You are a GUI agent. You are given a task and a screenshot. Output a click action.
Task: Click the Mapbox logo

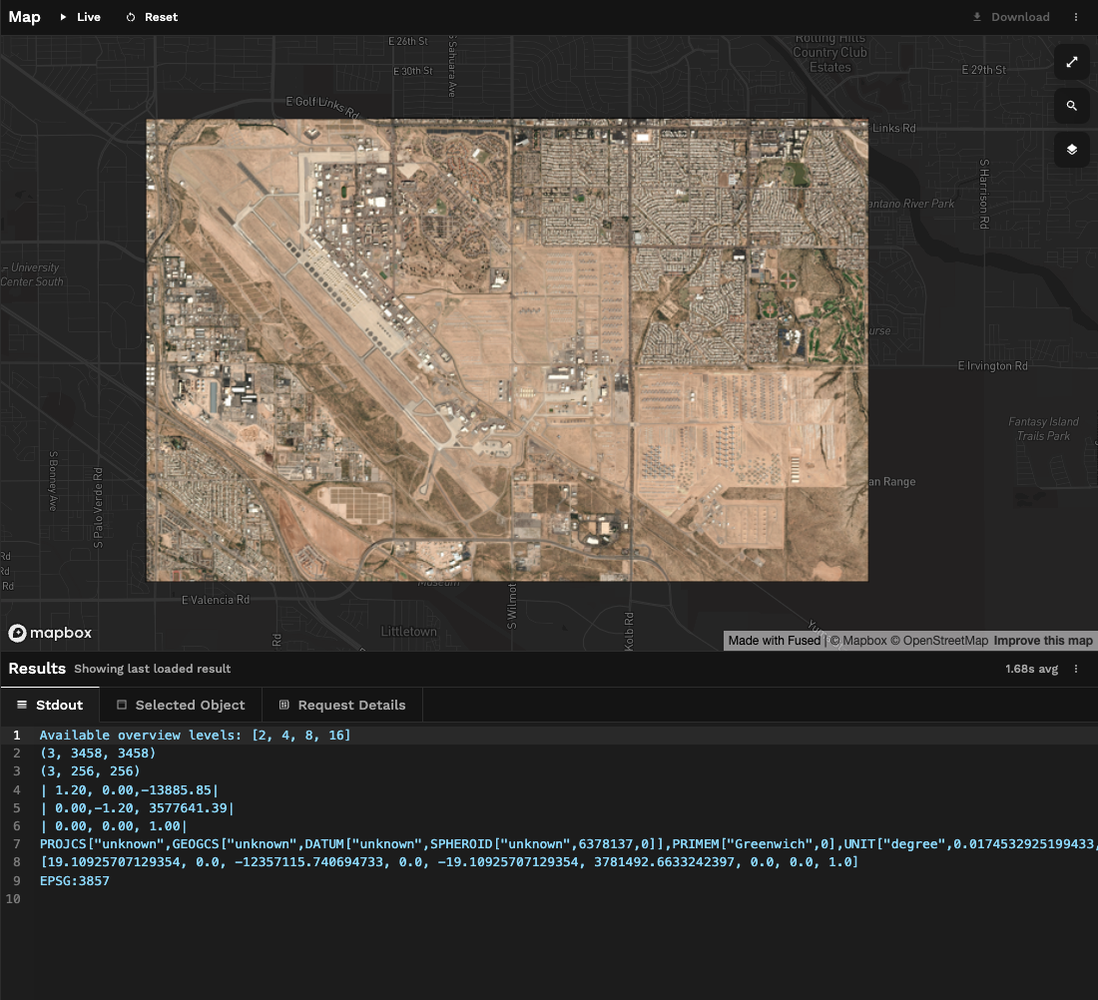point(50,633)
